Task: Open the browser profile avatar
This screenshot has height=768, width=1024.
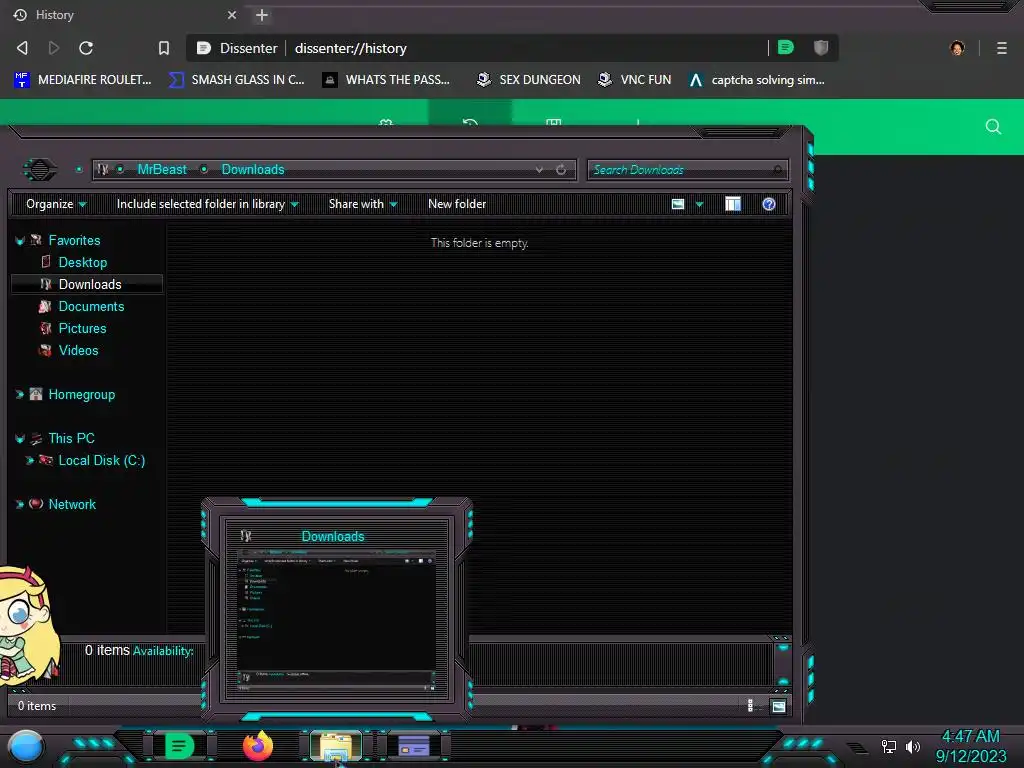Action: tap(957, 48)
